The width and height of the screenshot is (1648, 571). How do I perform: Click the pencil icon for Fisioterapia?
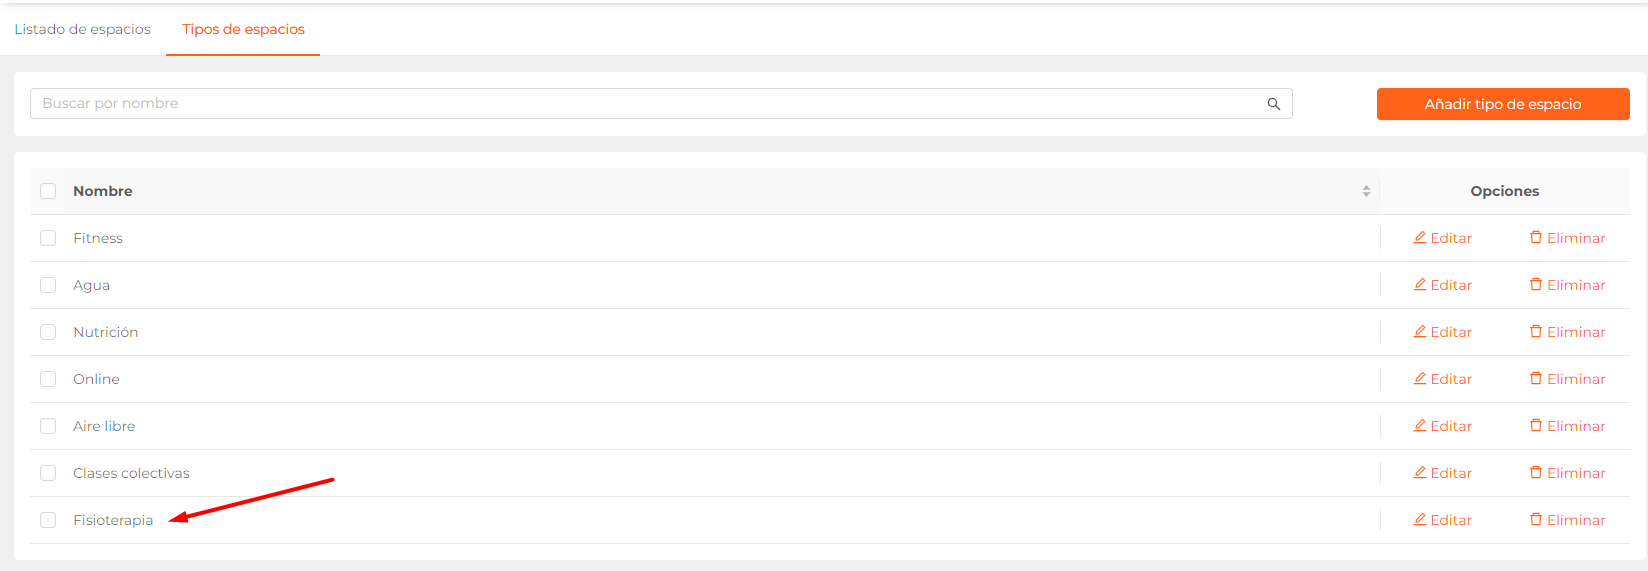(1420, 519)
